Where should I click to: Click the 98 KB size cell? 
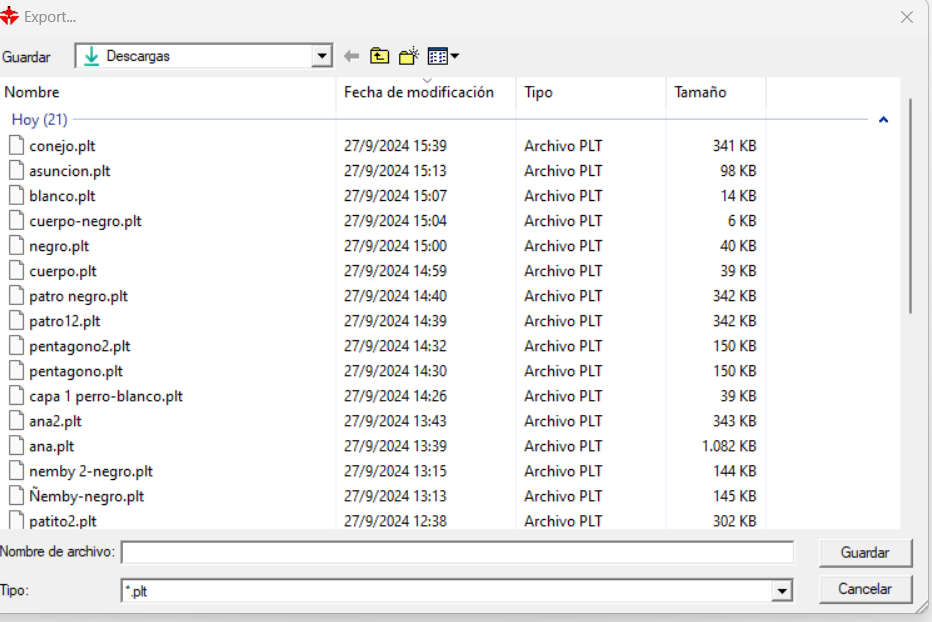[x=738, y=171]
